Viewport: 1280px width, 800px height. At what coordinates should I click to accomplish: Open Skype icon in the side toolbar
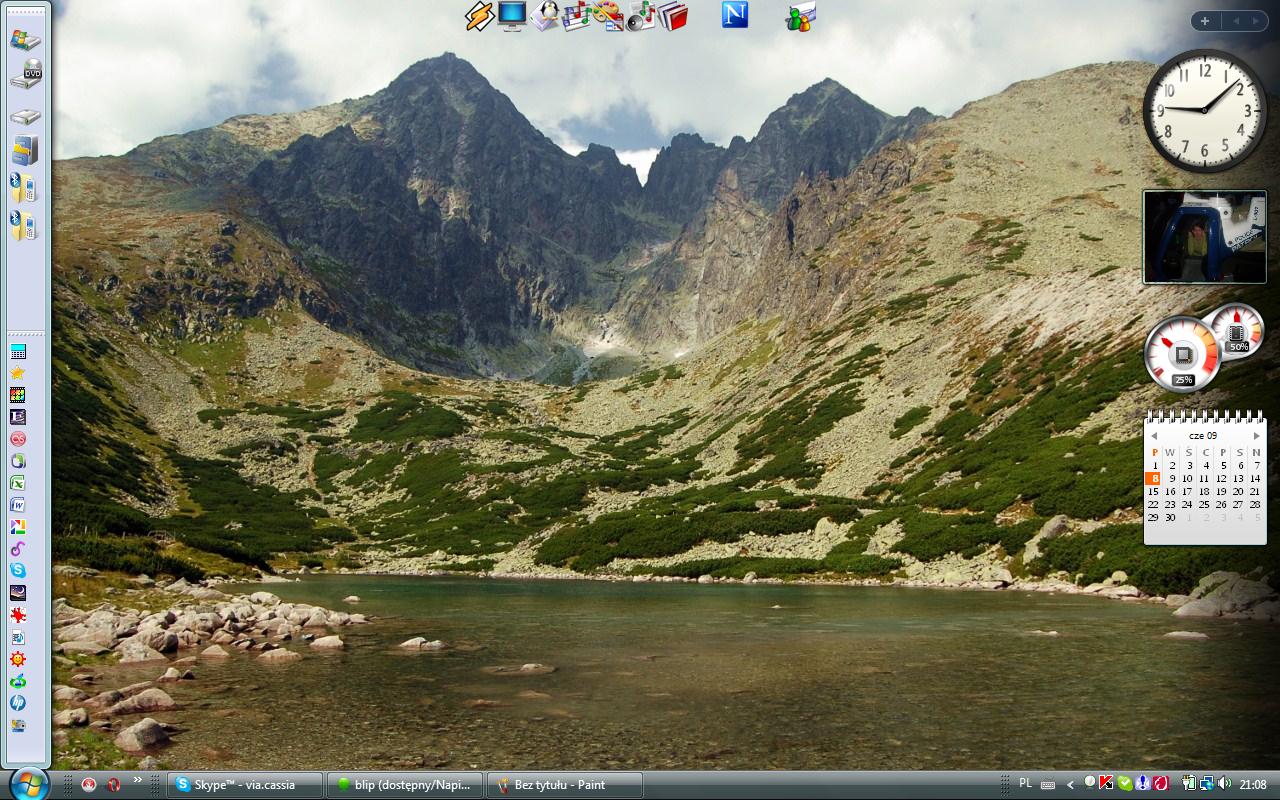point(18,569)
